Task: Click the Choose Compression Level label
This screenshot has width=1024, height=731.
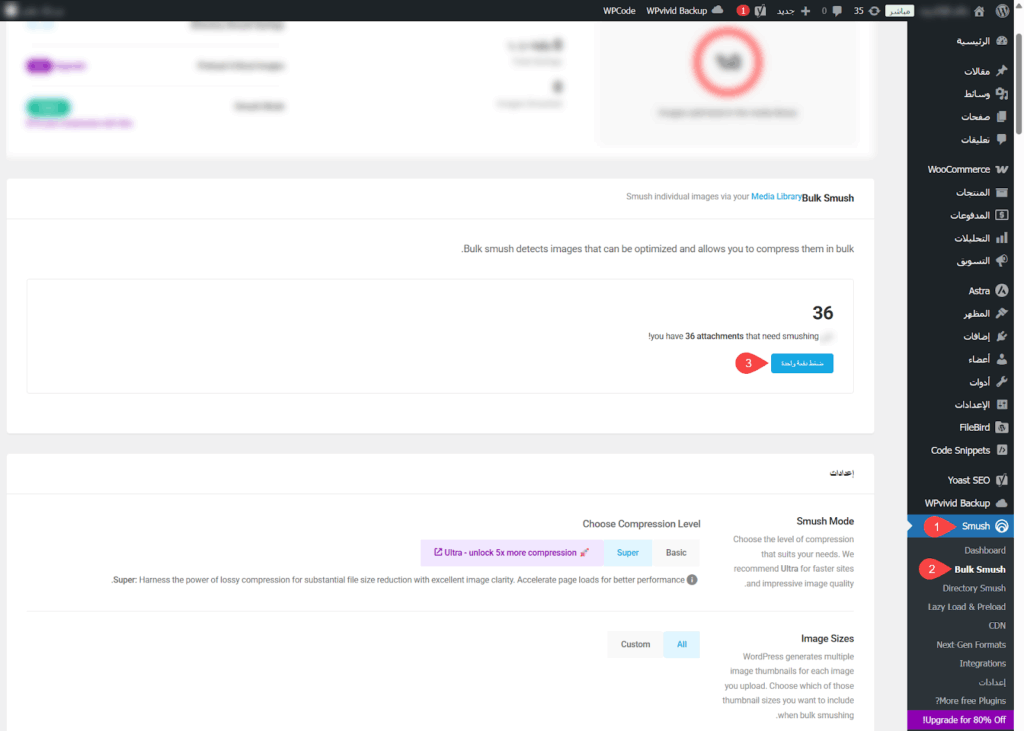Action: [641, 524]
